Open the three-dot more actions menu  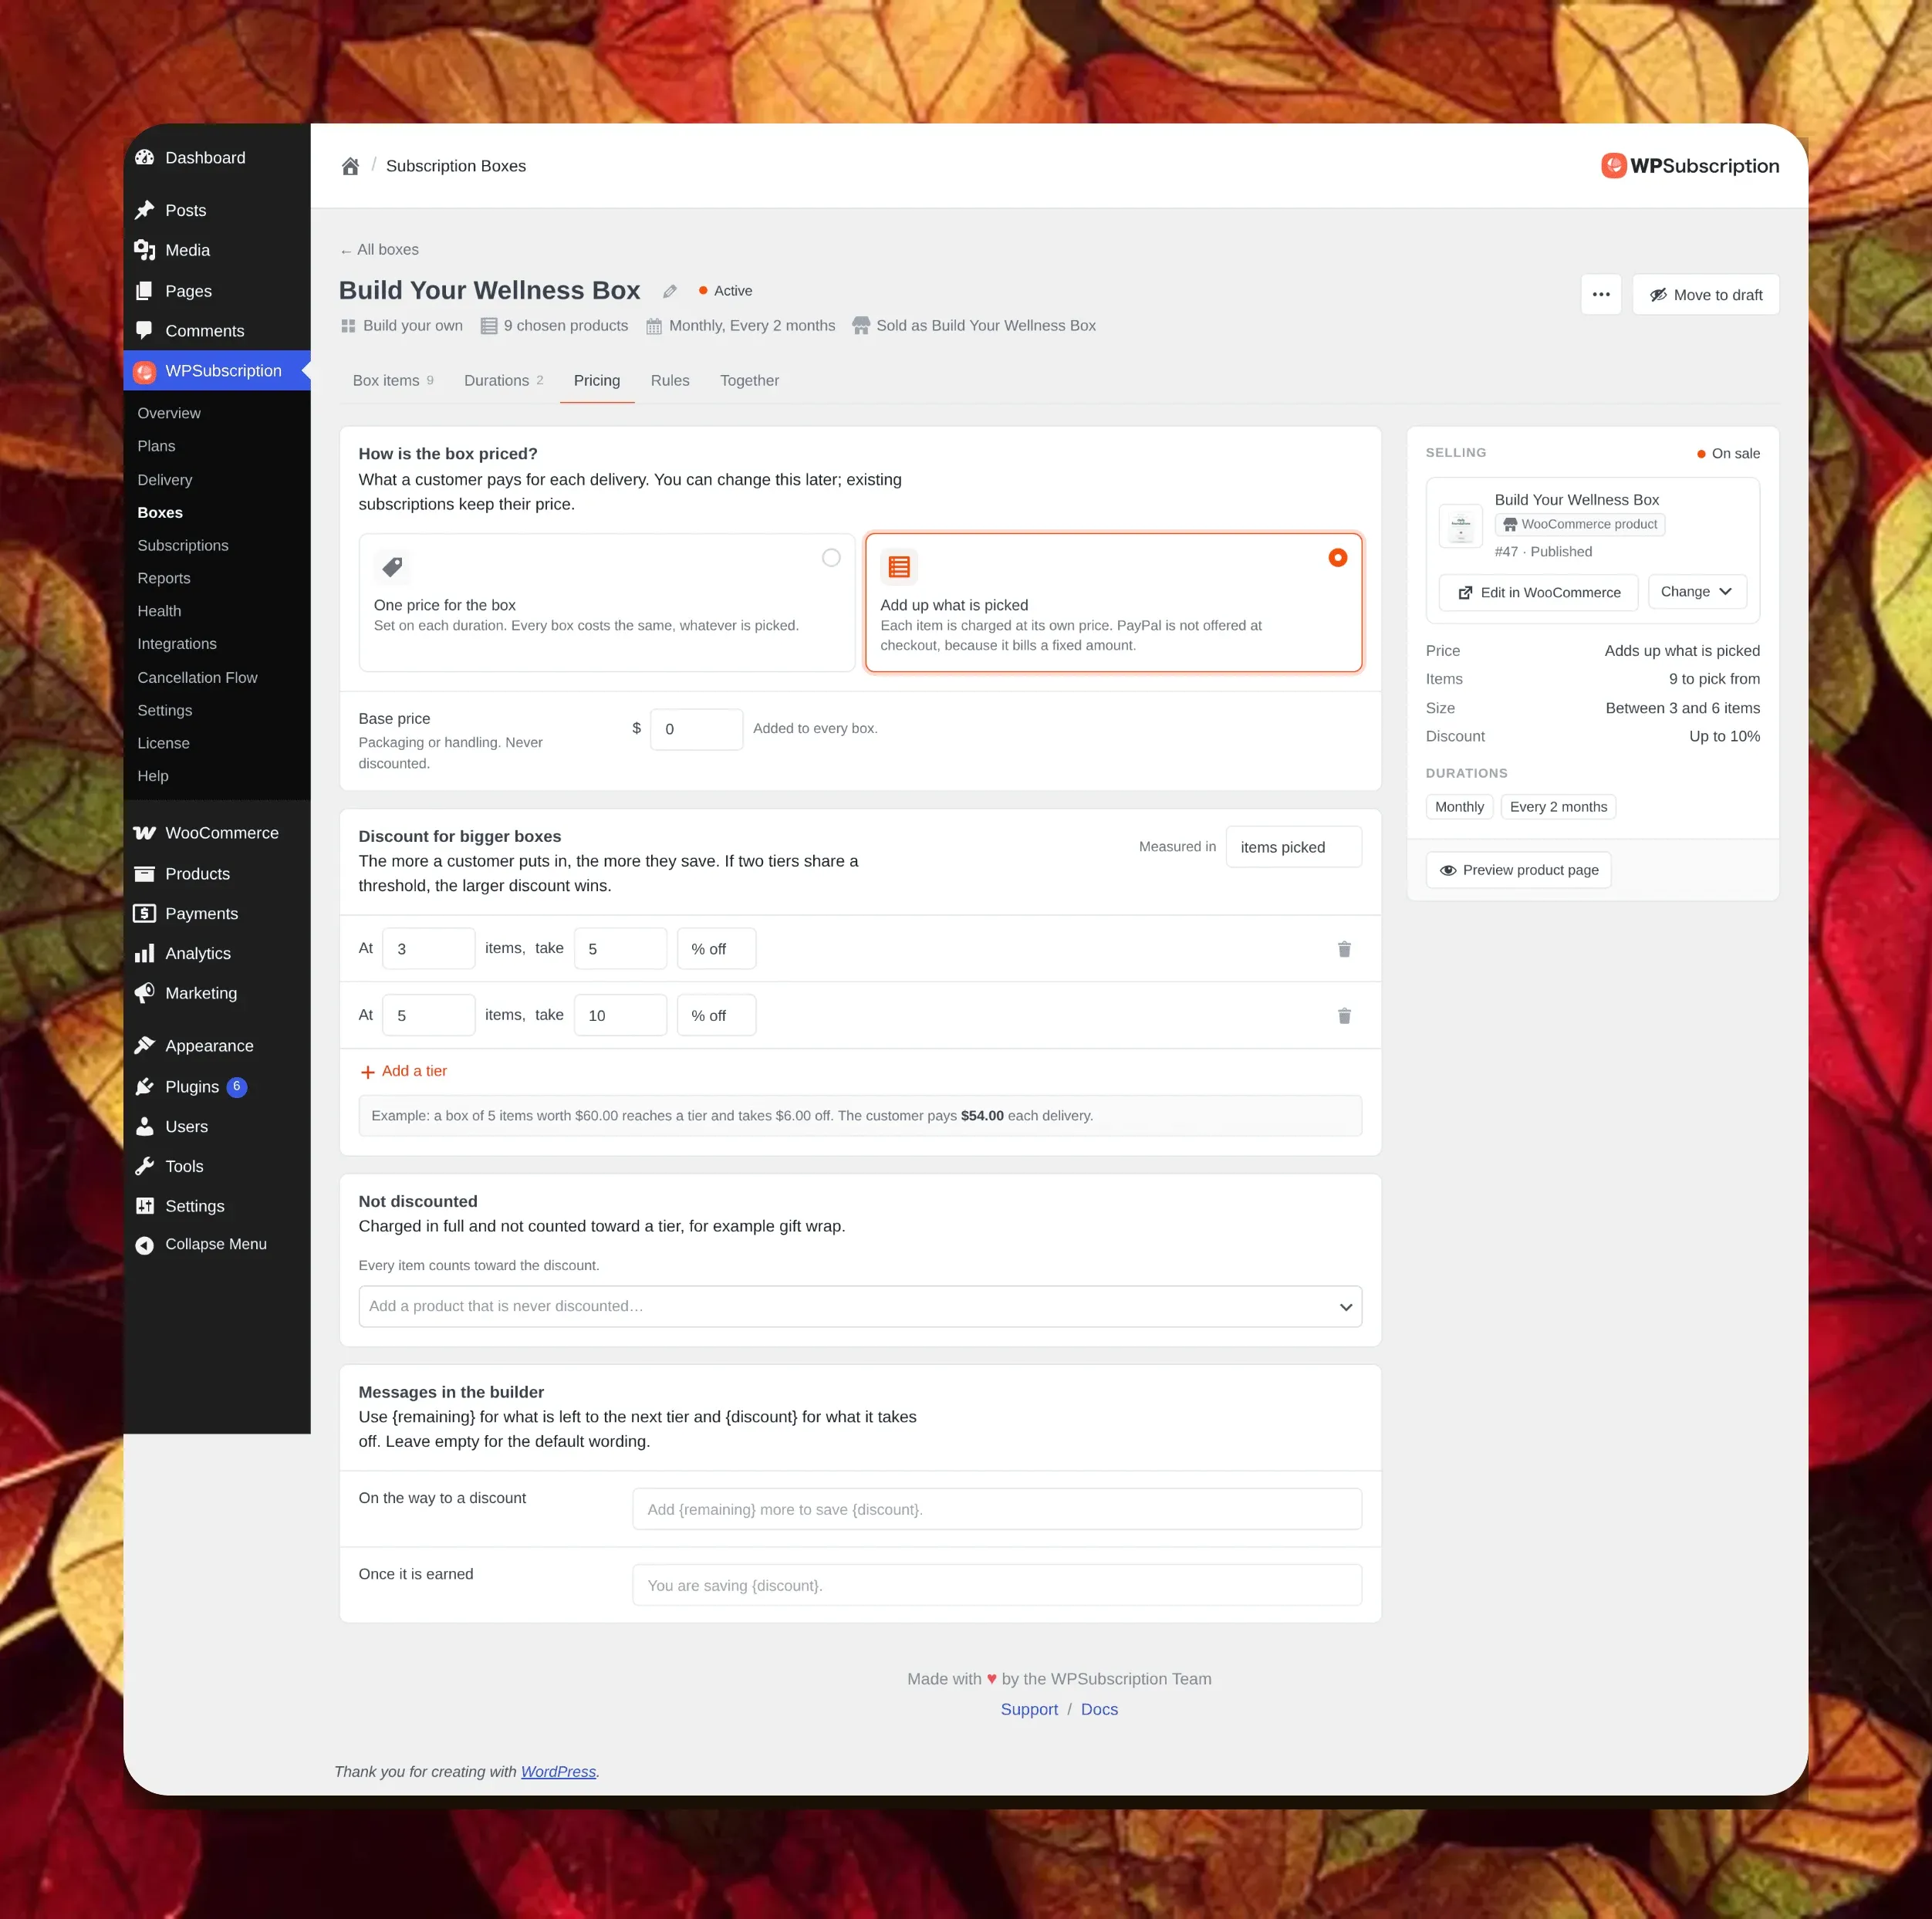click(1600, 294)
